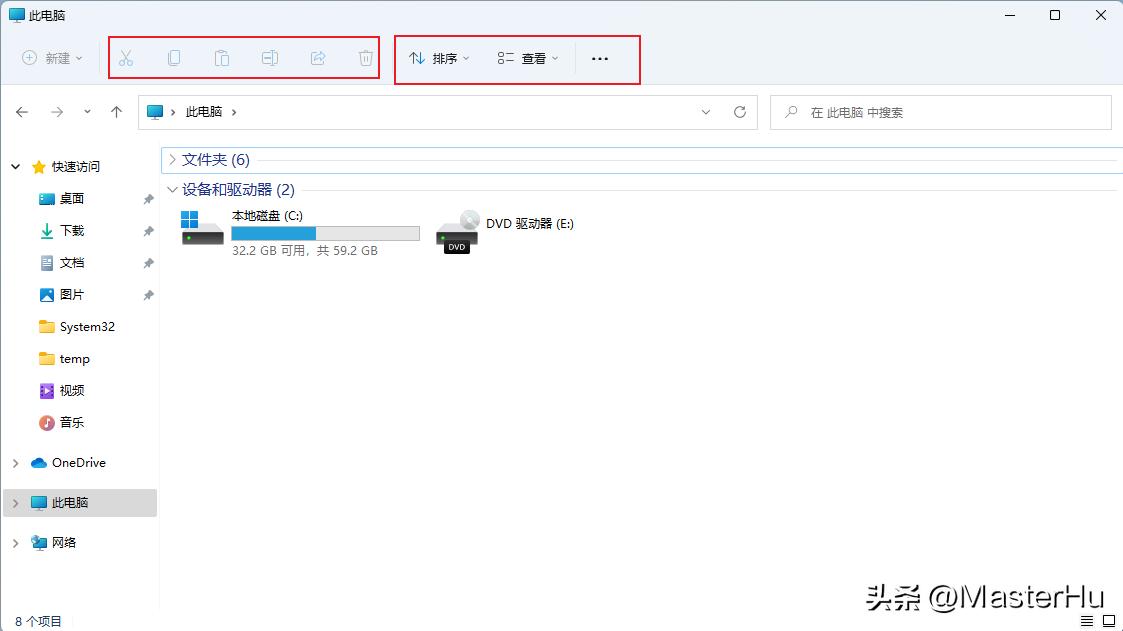Click the Share icon in toolbar
1123x631 pixels.
tap(318, 58)
